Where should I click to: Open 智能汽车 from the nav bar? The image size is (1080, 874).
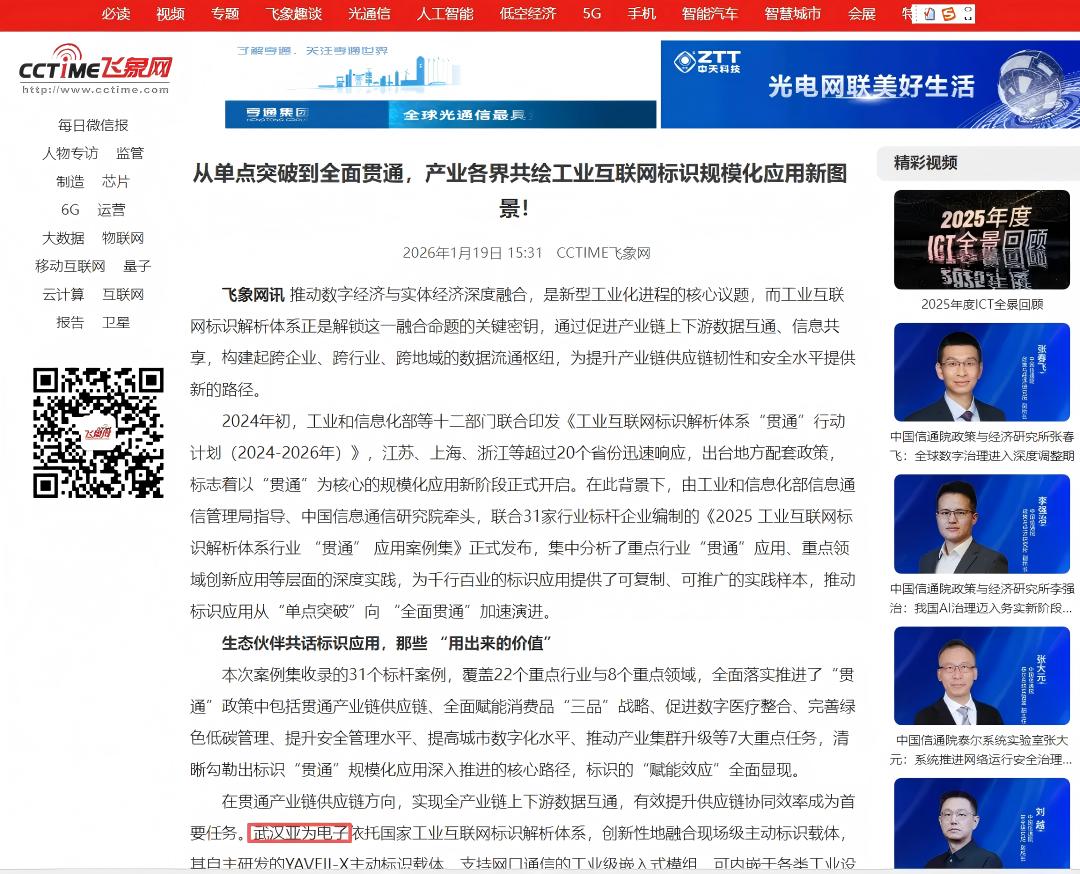(x=710, y=13)
